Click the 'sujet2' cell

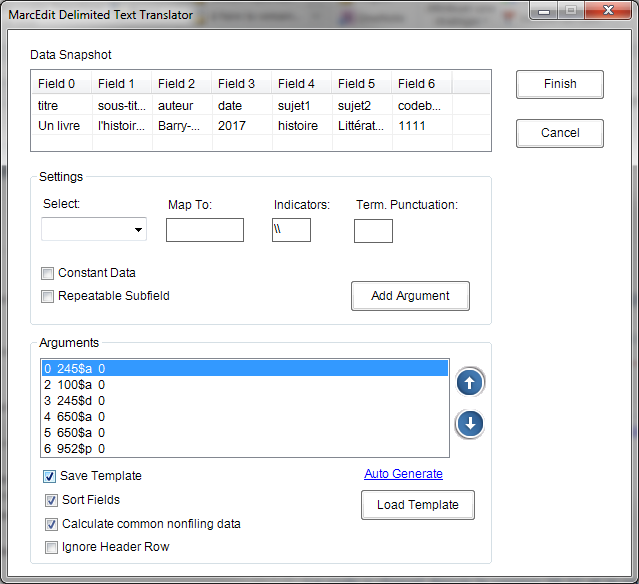(x=361, y=106)
